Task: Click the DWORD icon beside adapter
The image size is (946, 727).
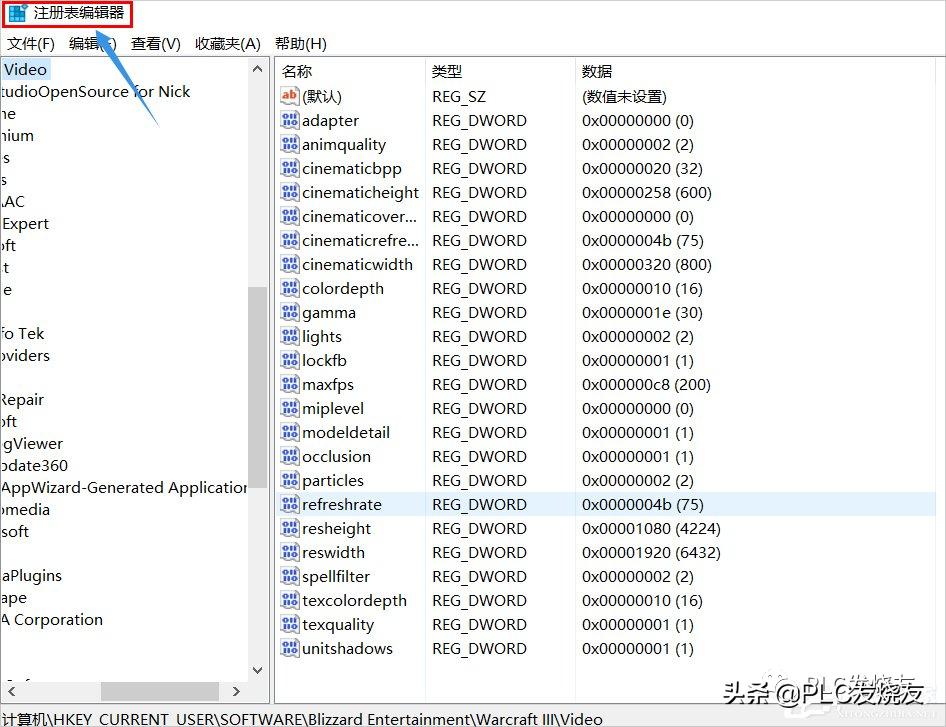Action: click(290, 120)
